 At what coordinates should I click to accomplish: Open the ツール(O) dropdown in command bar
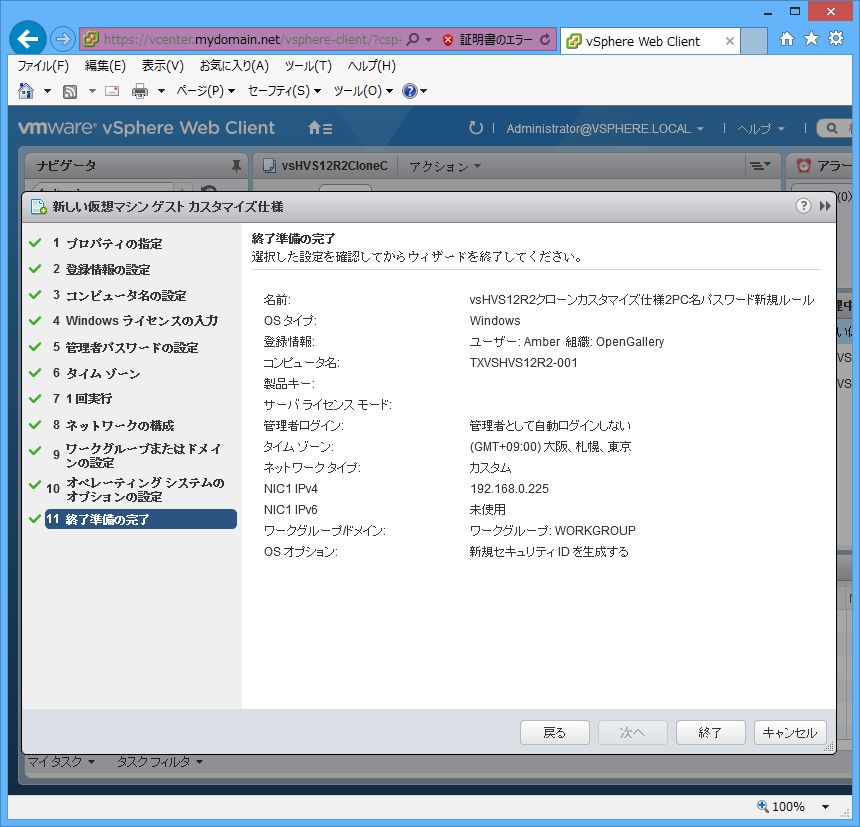click(x=363, y=90)
